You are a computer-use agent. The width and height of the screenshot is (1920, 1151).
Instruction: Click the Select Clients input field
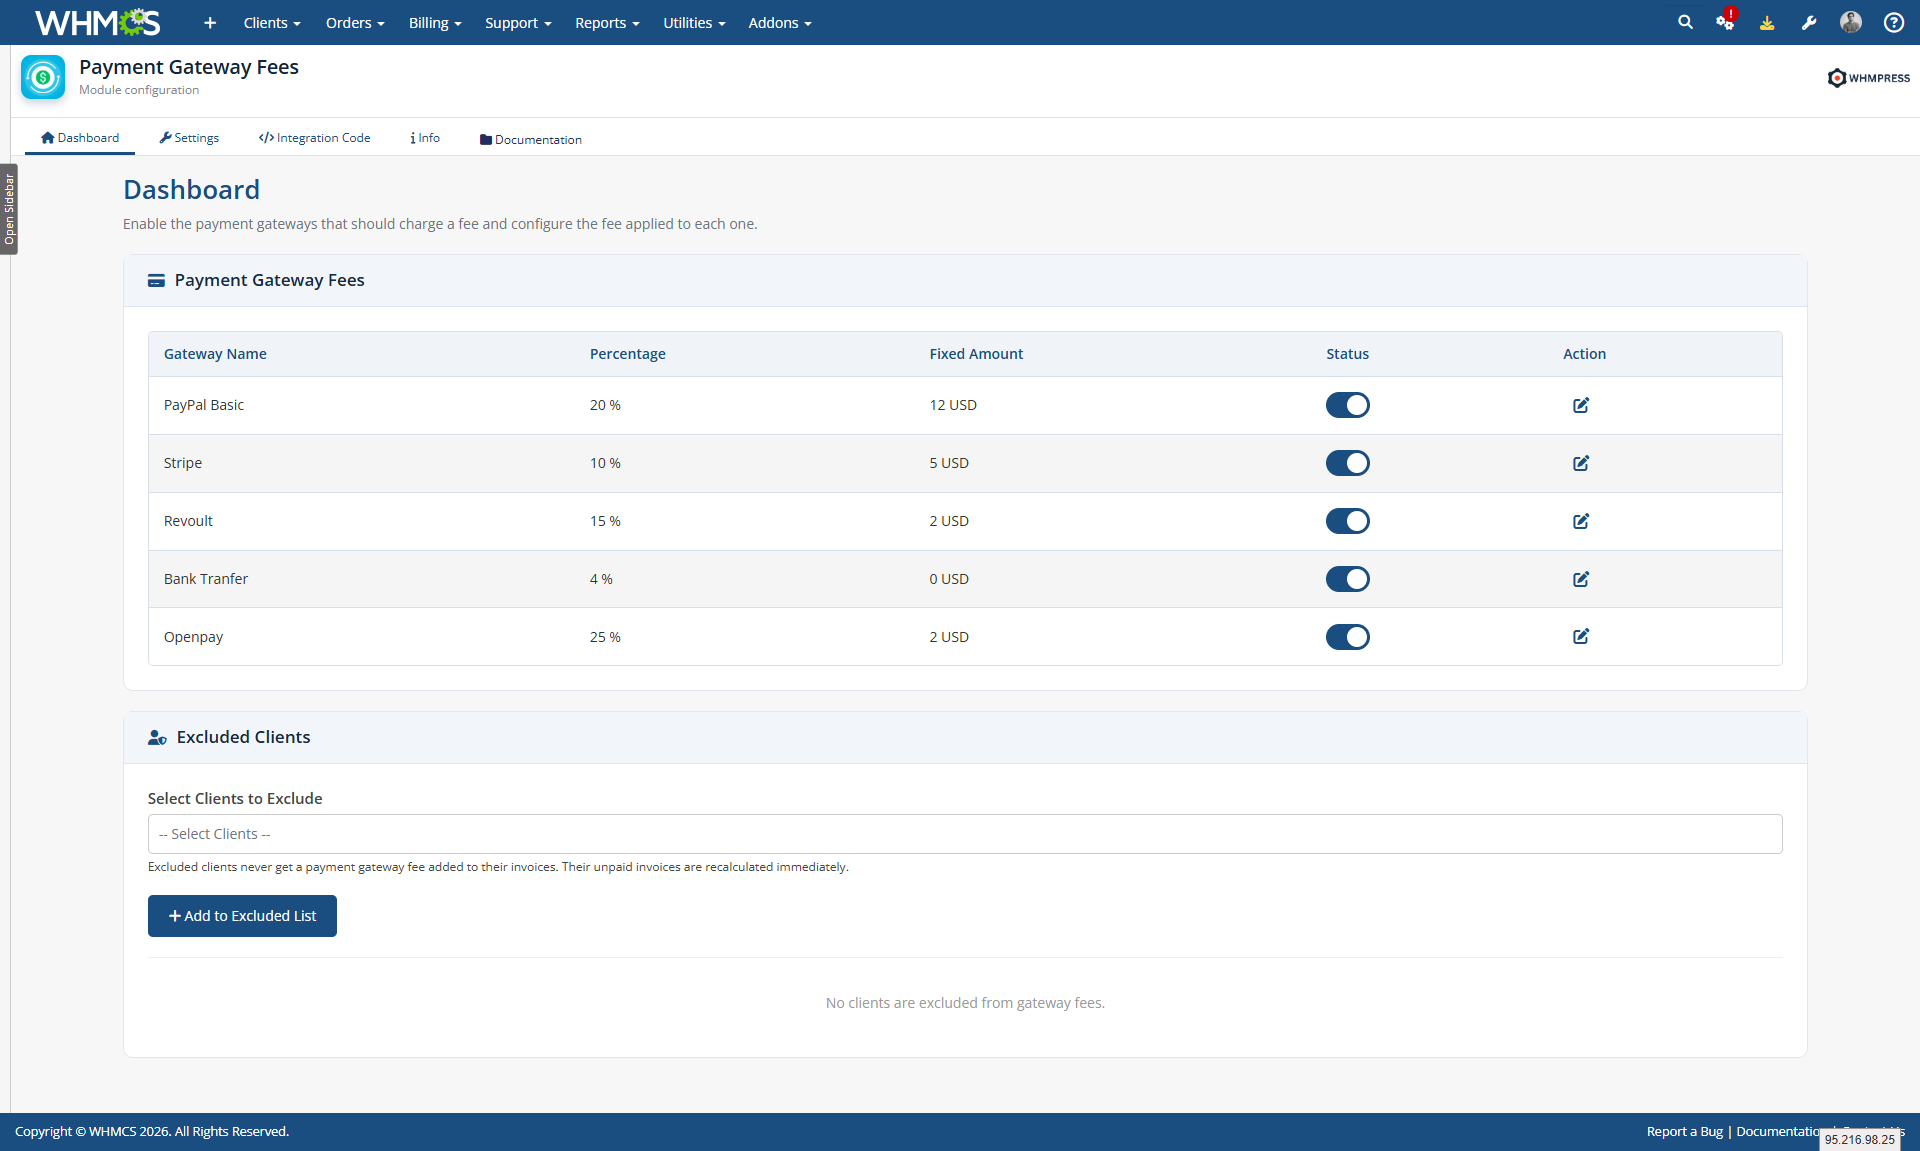[x=965, y=834]
